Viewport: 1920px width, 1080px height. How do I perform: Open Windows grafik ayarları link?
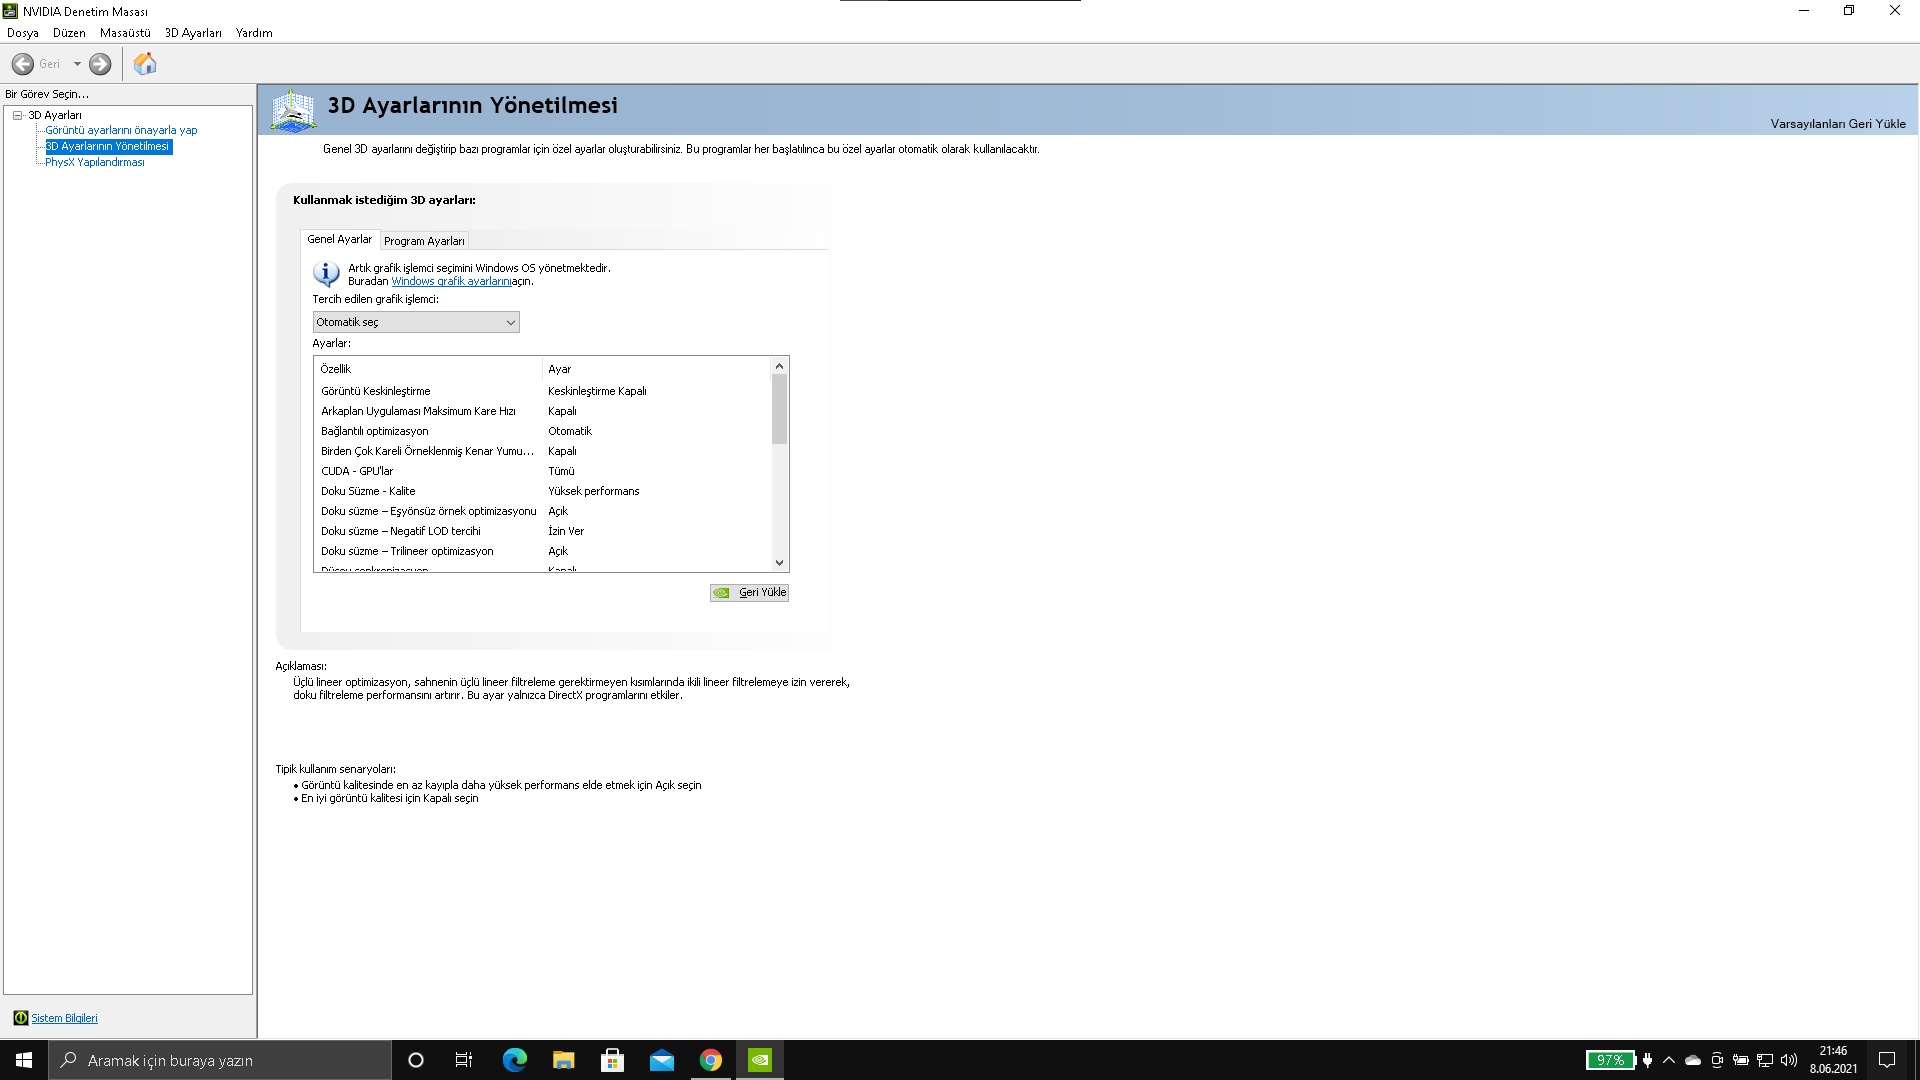coord(451,282)
